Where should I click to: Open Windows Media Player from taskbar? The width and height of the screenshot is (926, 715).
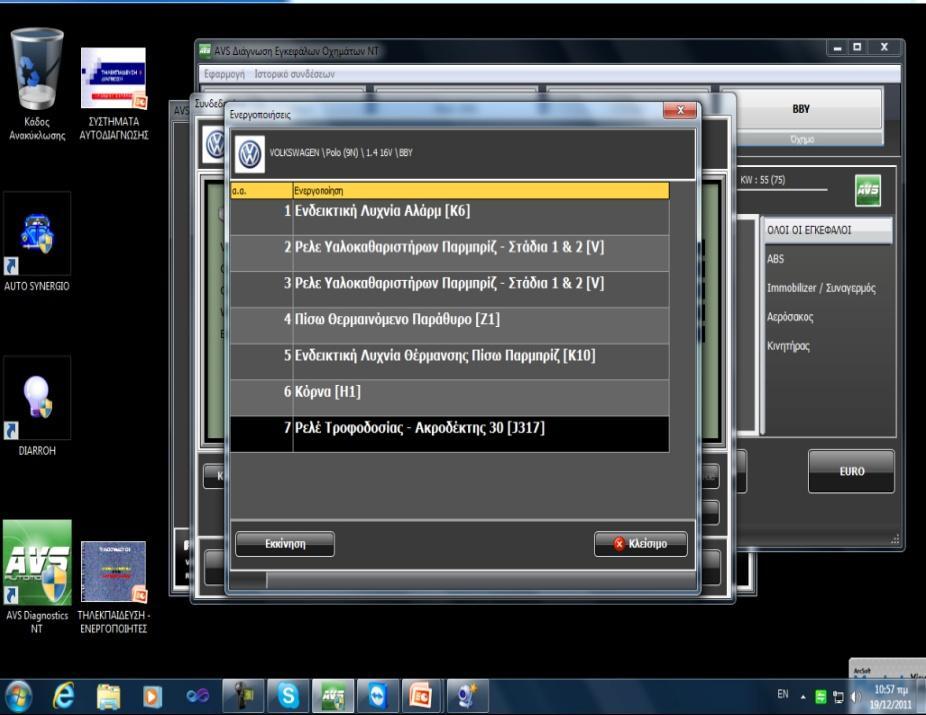tap(152, 697)
